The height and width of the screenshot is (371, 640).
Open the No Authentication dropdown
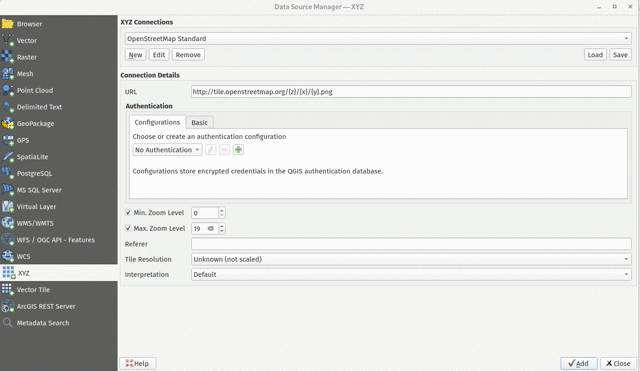click(167, 150)
